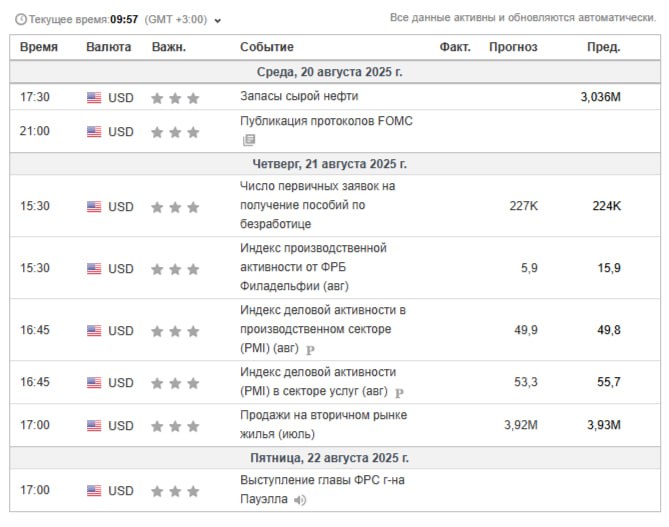Image resolution: width=669 pixels, height=527 pixels.
Task: Click the speaker icon next to Пауэлла
Action: [x=300, y=500]
